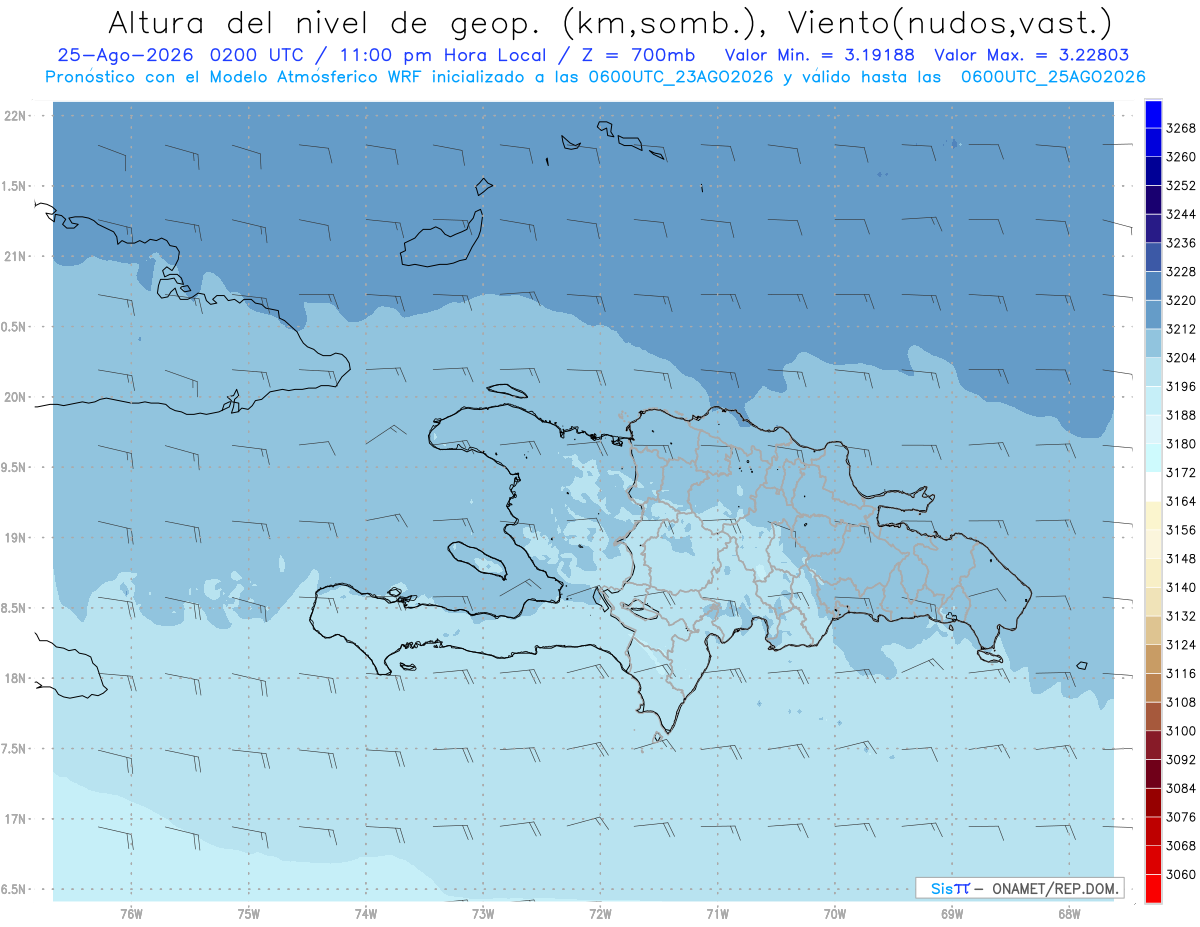Pick the brown swatch between 3116 and 3108
1200x927 pixels.
pos(1153,688)
